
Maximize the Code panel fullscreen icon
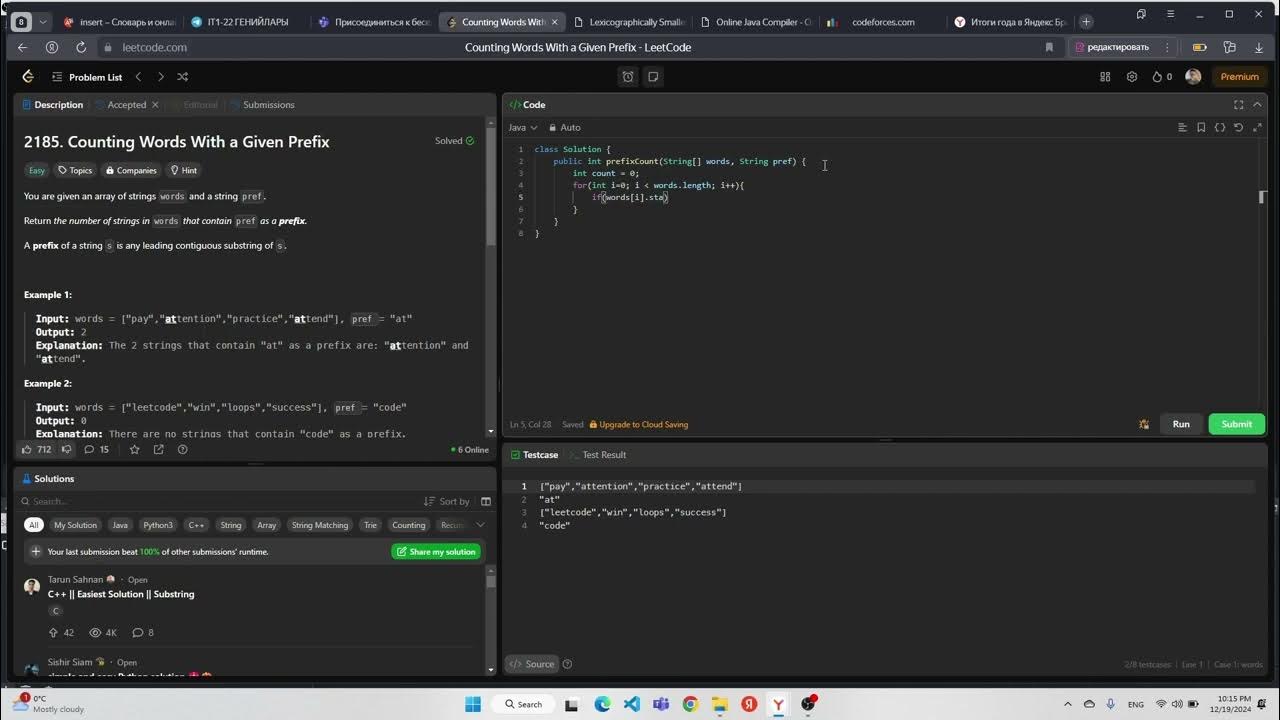tap(1238, 105)
